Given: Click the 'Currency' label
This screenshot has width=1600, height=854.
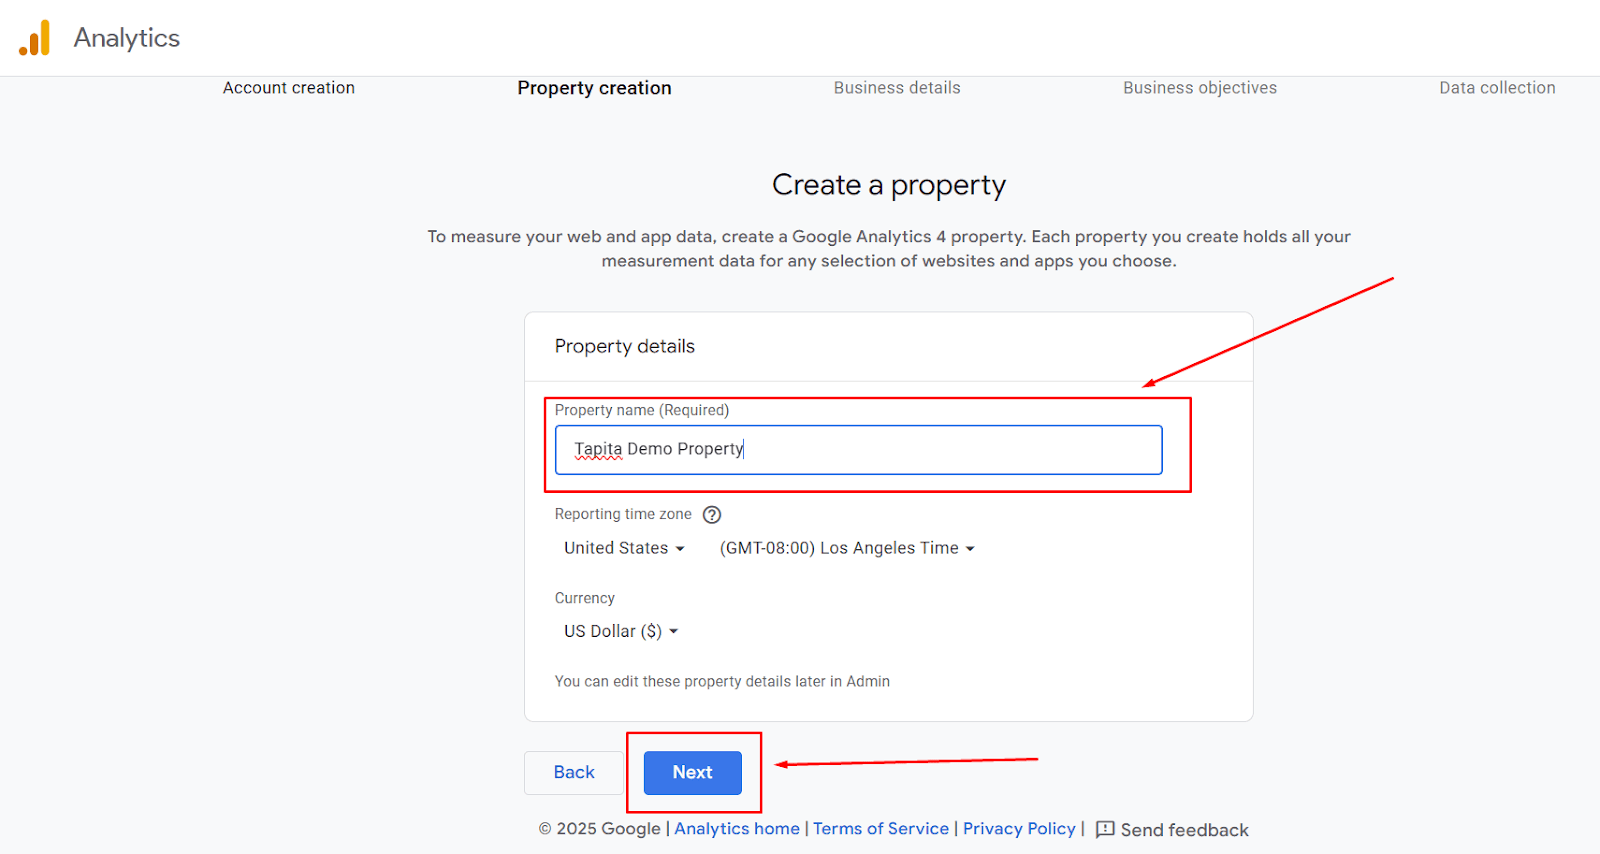Looking at the screenshot, I should click(x=585, y=598).
